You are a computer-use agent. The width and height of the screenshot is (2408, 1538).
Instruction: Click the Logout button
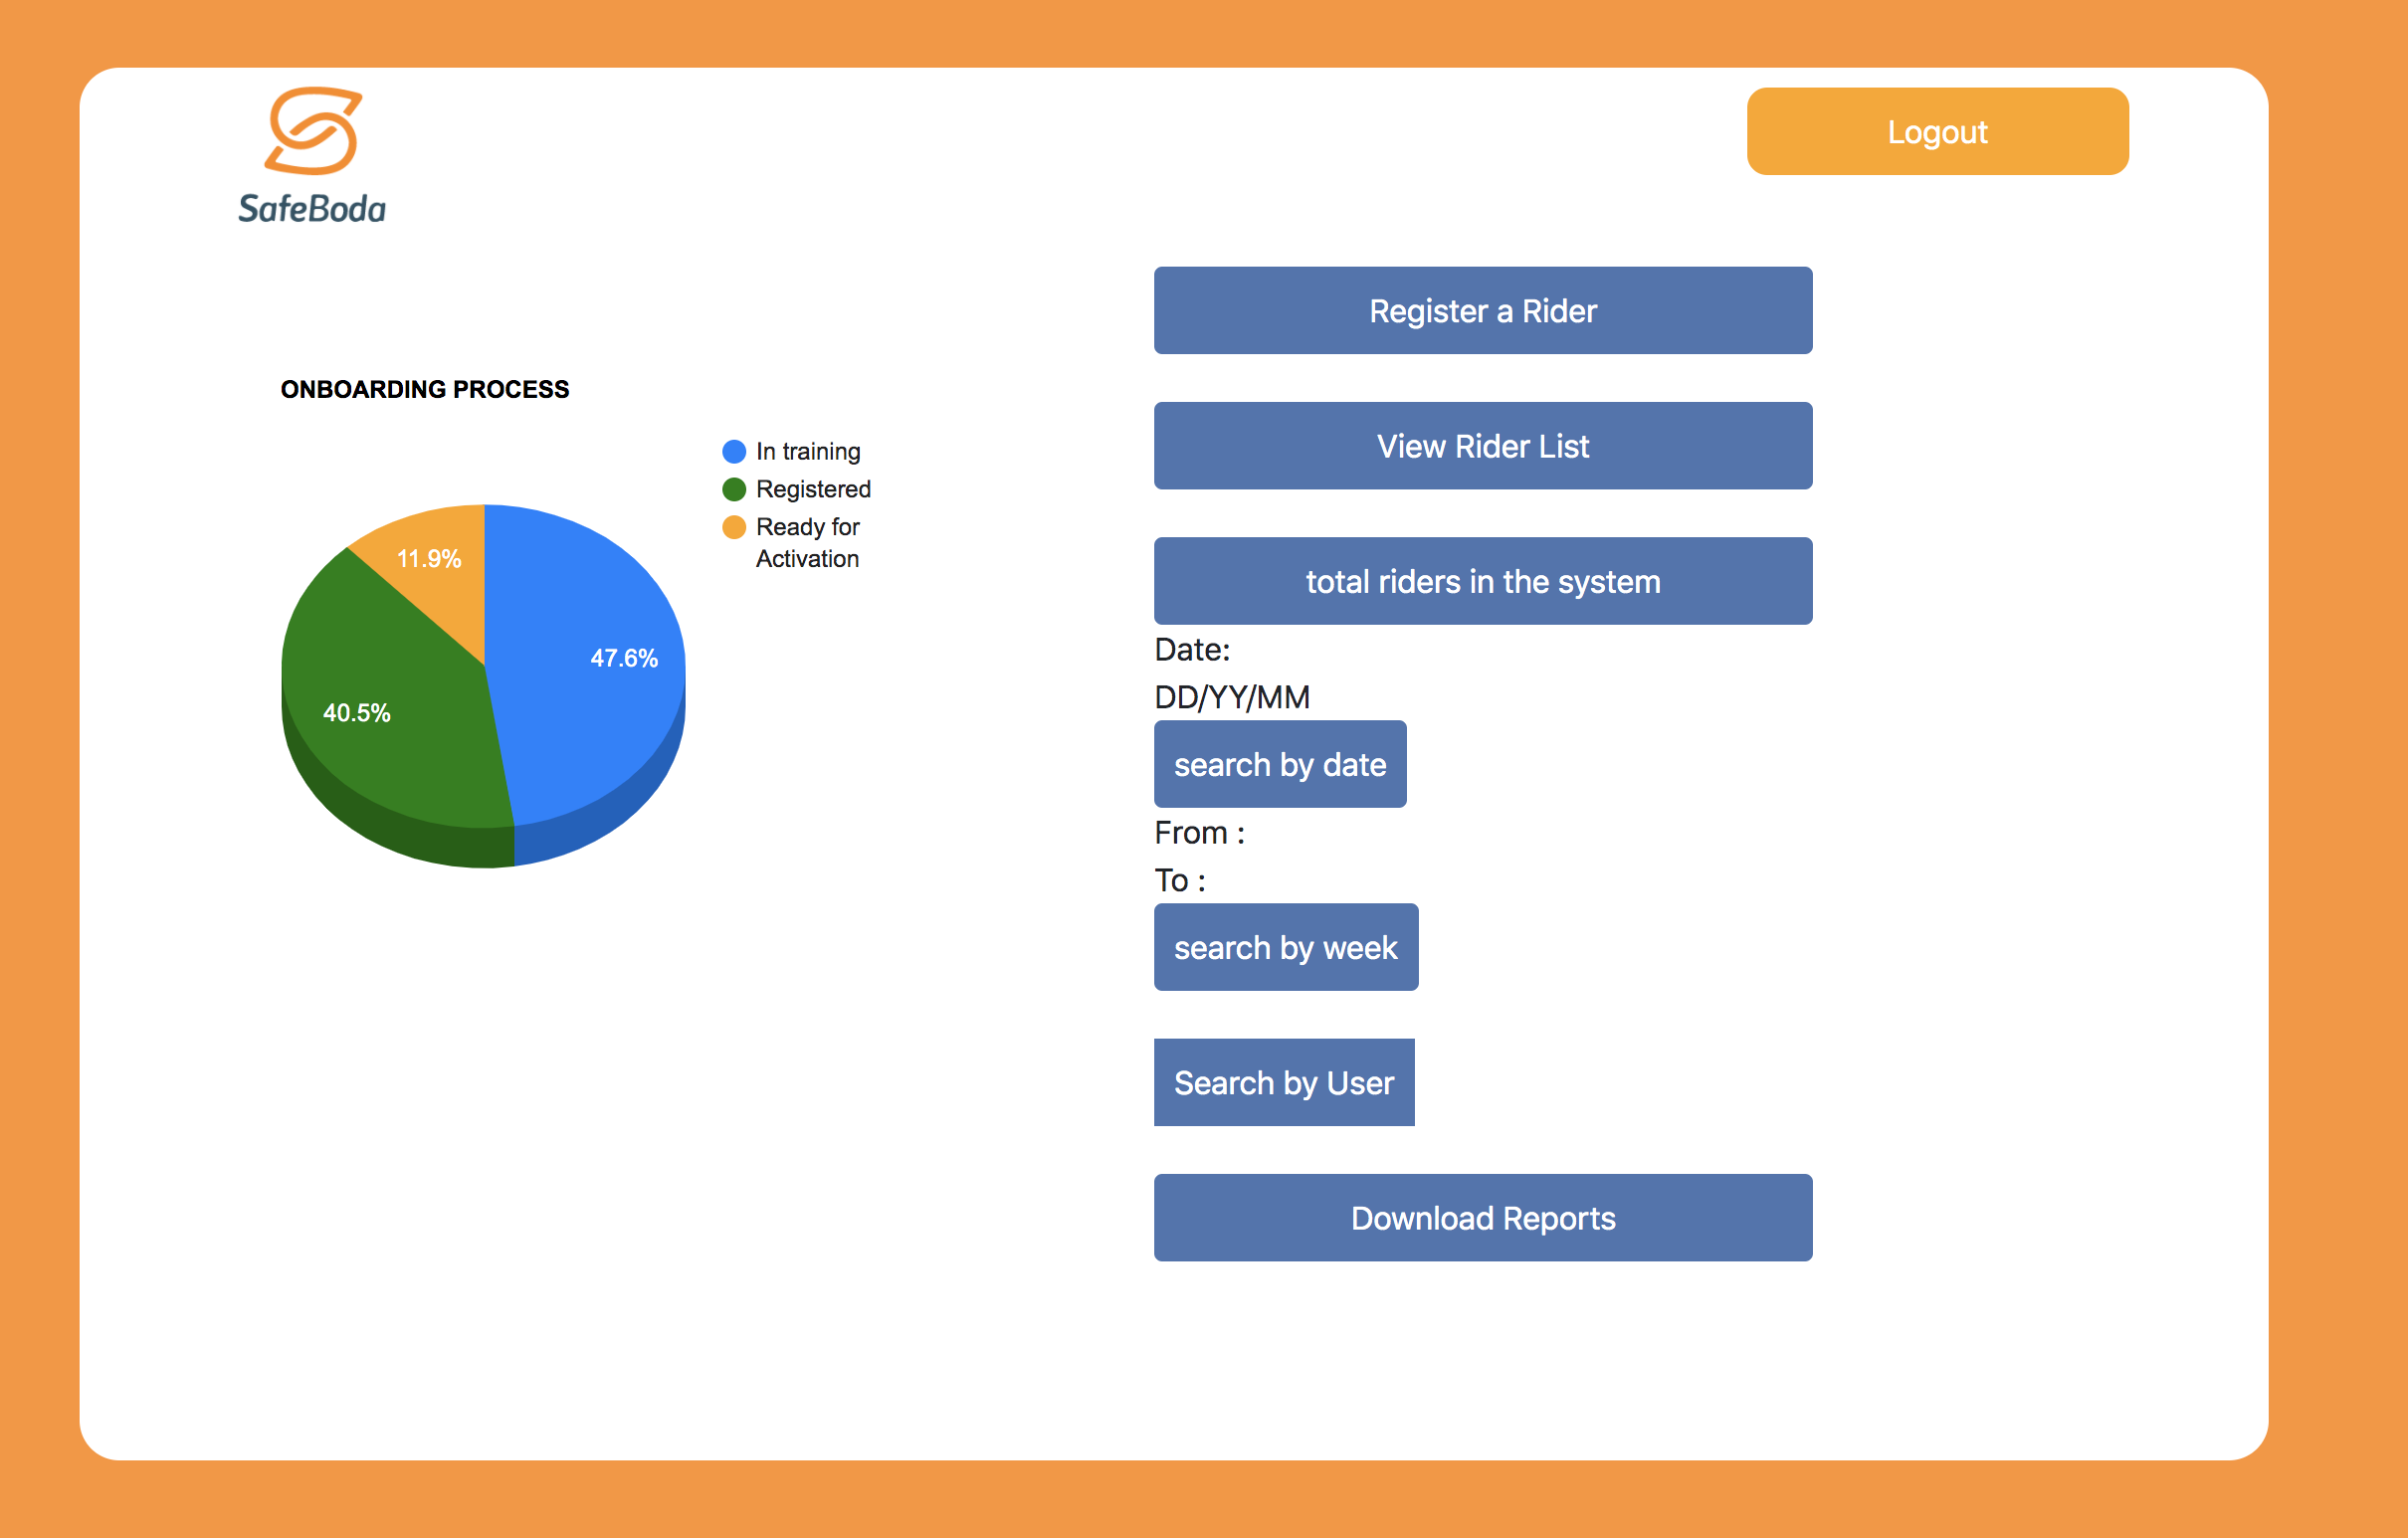point(1936,132)
